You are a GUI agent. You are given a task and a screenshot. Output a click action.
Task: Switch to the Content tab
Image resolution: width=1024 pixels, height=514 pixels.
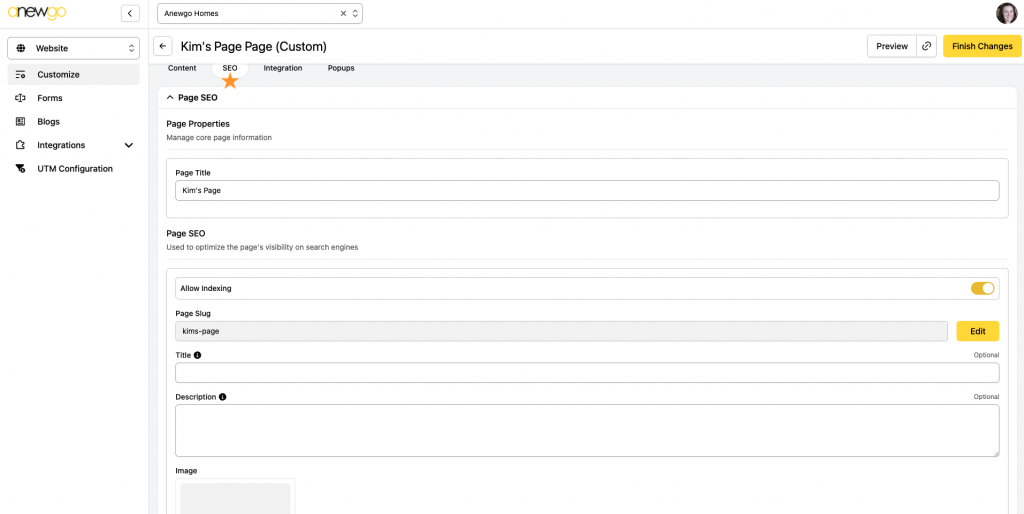[182, 68]
